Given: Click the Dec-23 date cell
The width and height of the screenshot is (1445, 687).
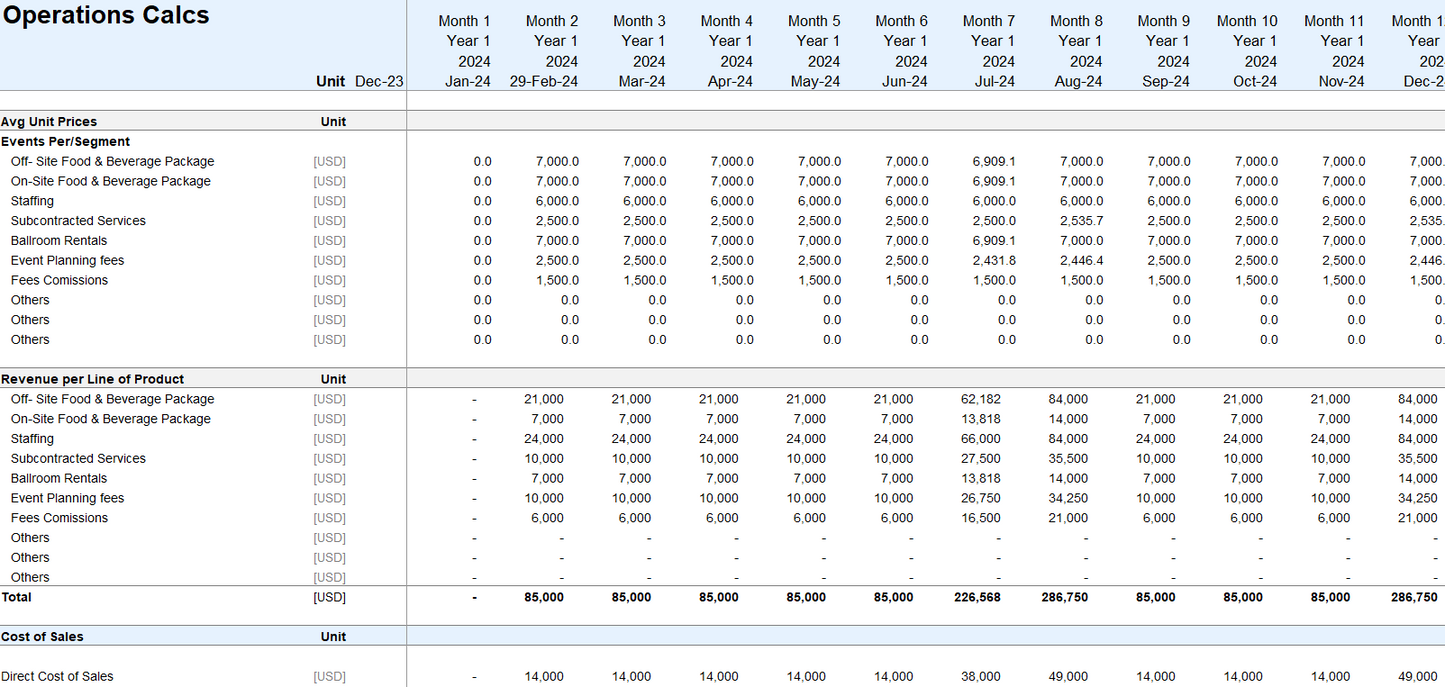Looking at the screenshot, I should (379, 82).
